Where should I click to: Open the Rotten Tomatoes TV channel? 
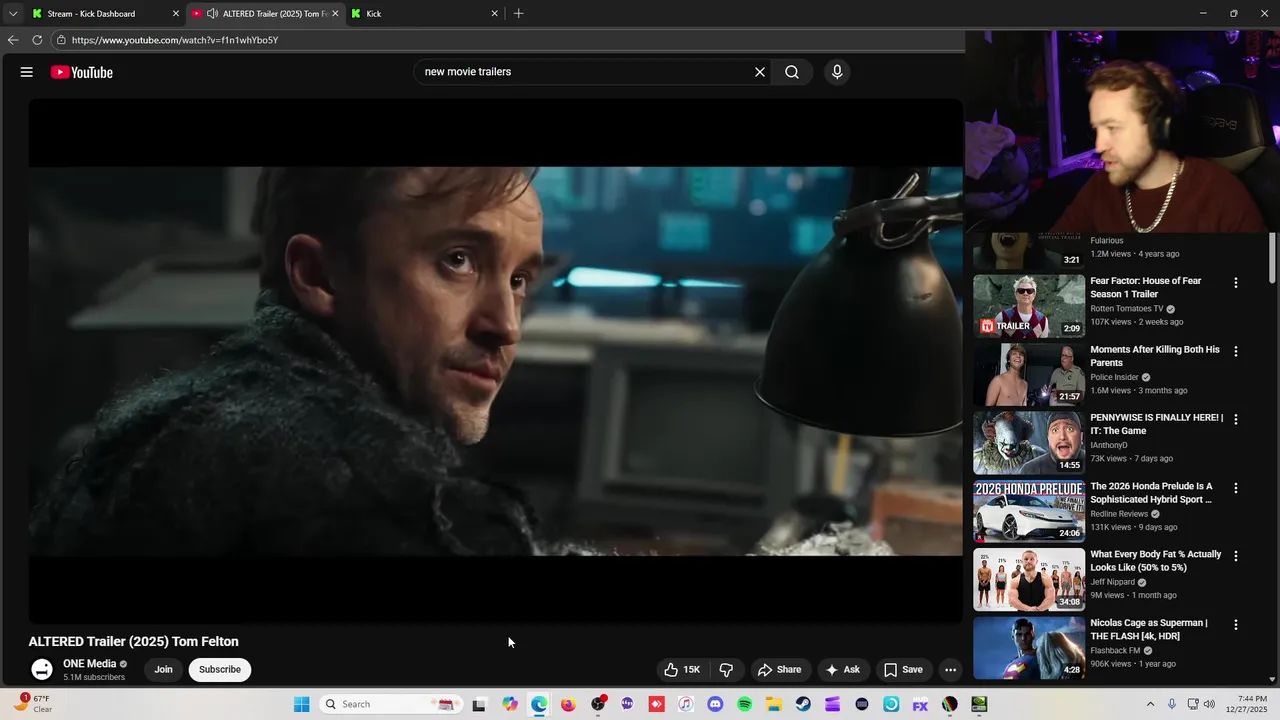coord(1127,309)
